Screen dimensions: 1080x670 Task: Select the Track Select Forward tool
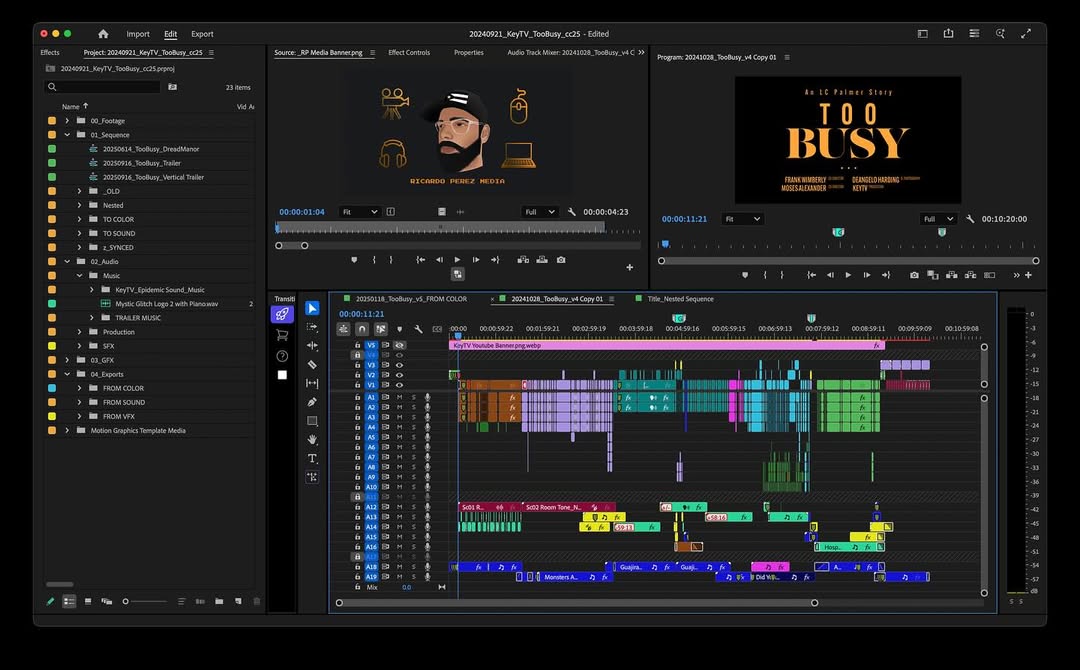click(312, 327)
